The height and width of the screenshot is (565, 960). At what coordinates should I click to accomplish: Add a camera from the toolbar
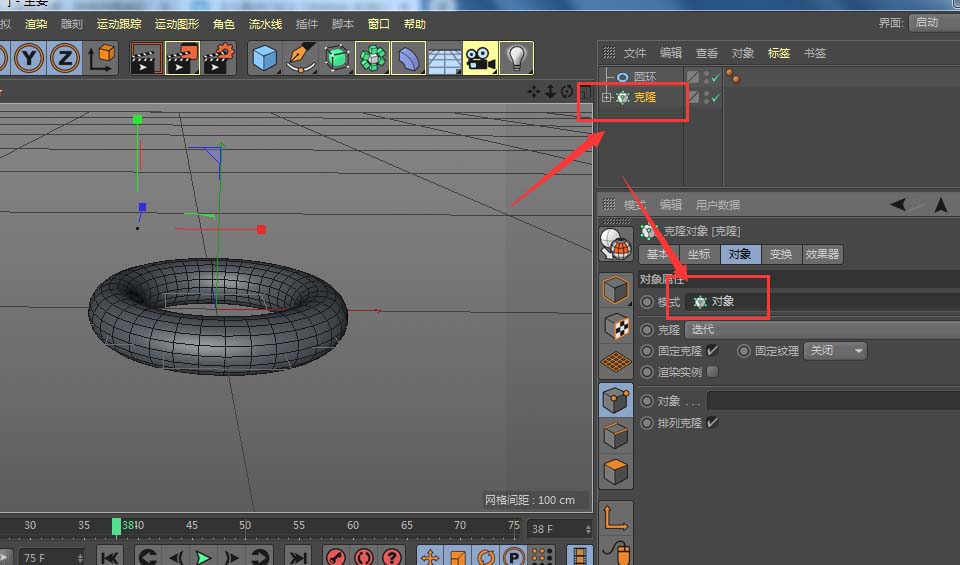[480, 59]
